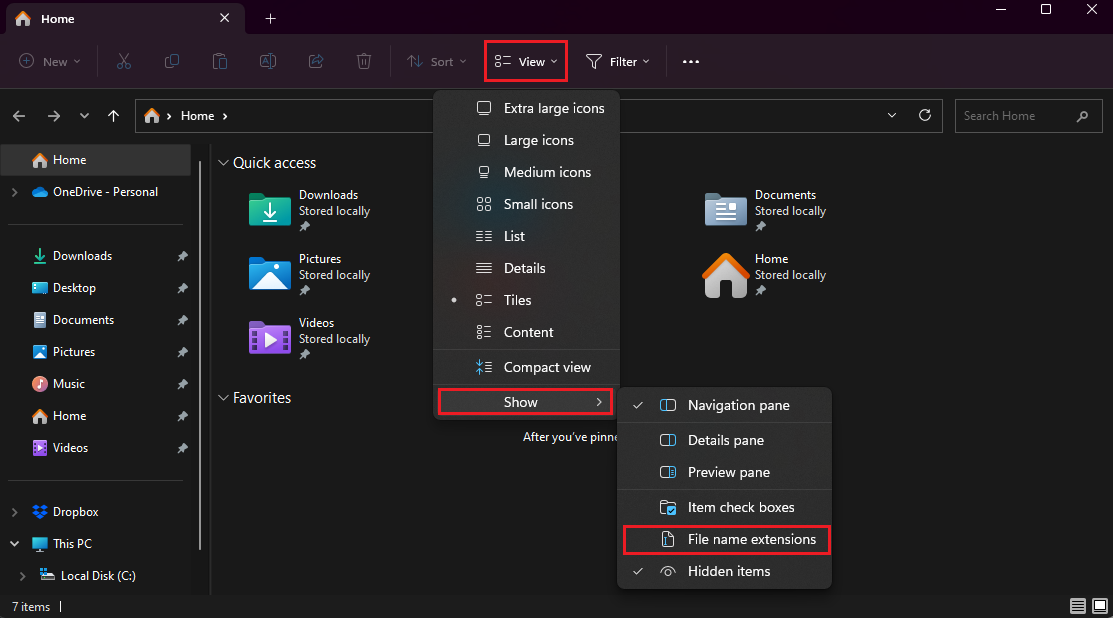Image resolution: width=1113 pixels, height=618 pixels.
Task: Click the Pictures pinned item in sidebar
Action: pos(75,351)
